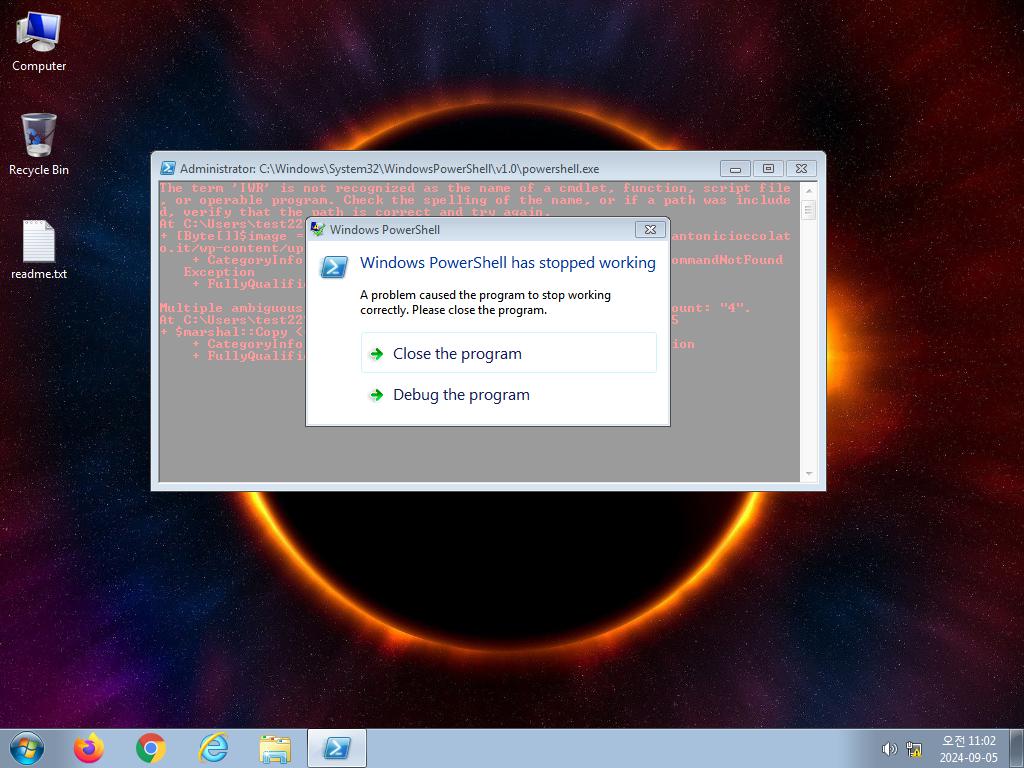This screenshot has height=768, width=1024.
Task: Click 'The term 'IWR' is not recognized' error line
Action: click(x=475, y=188)
